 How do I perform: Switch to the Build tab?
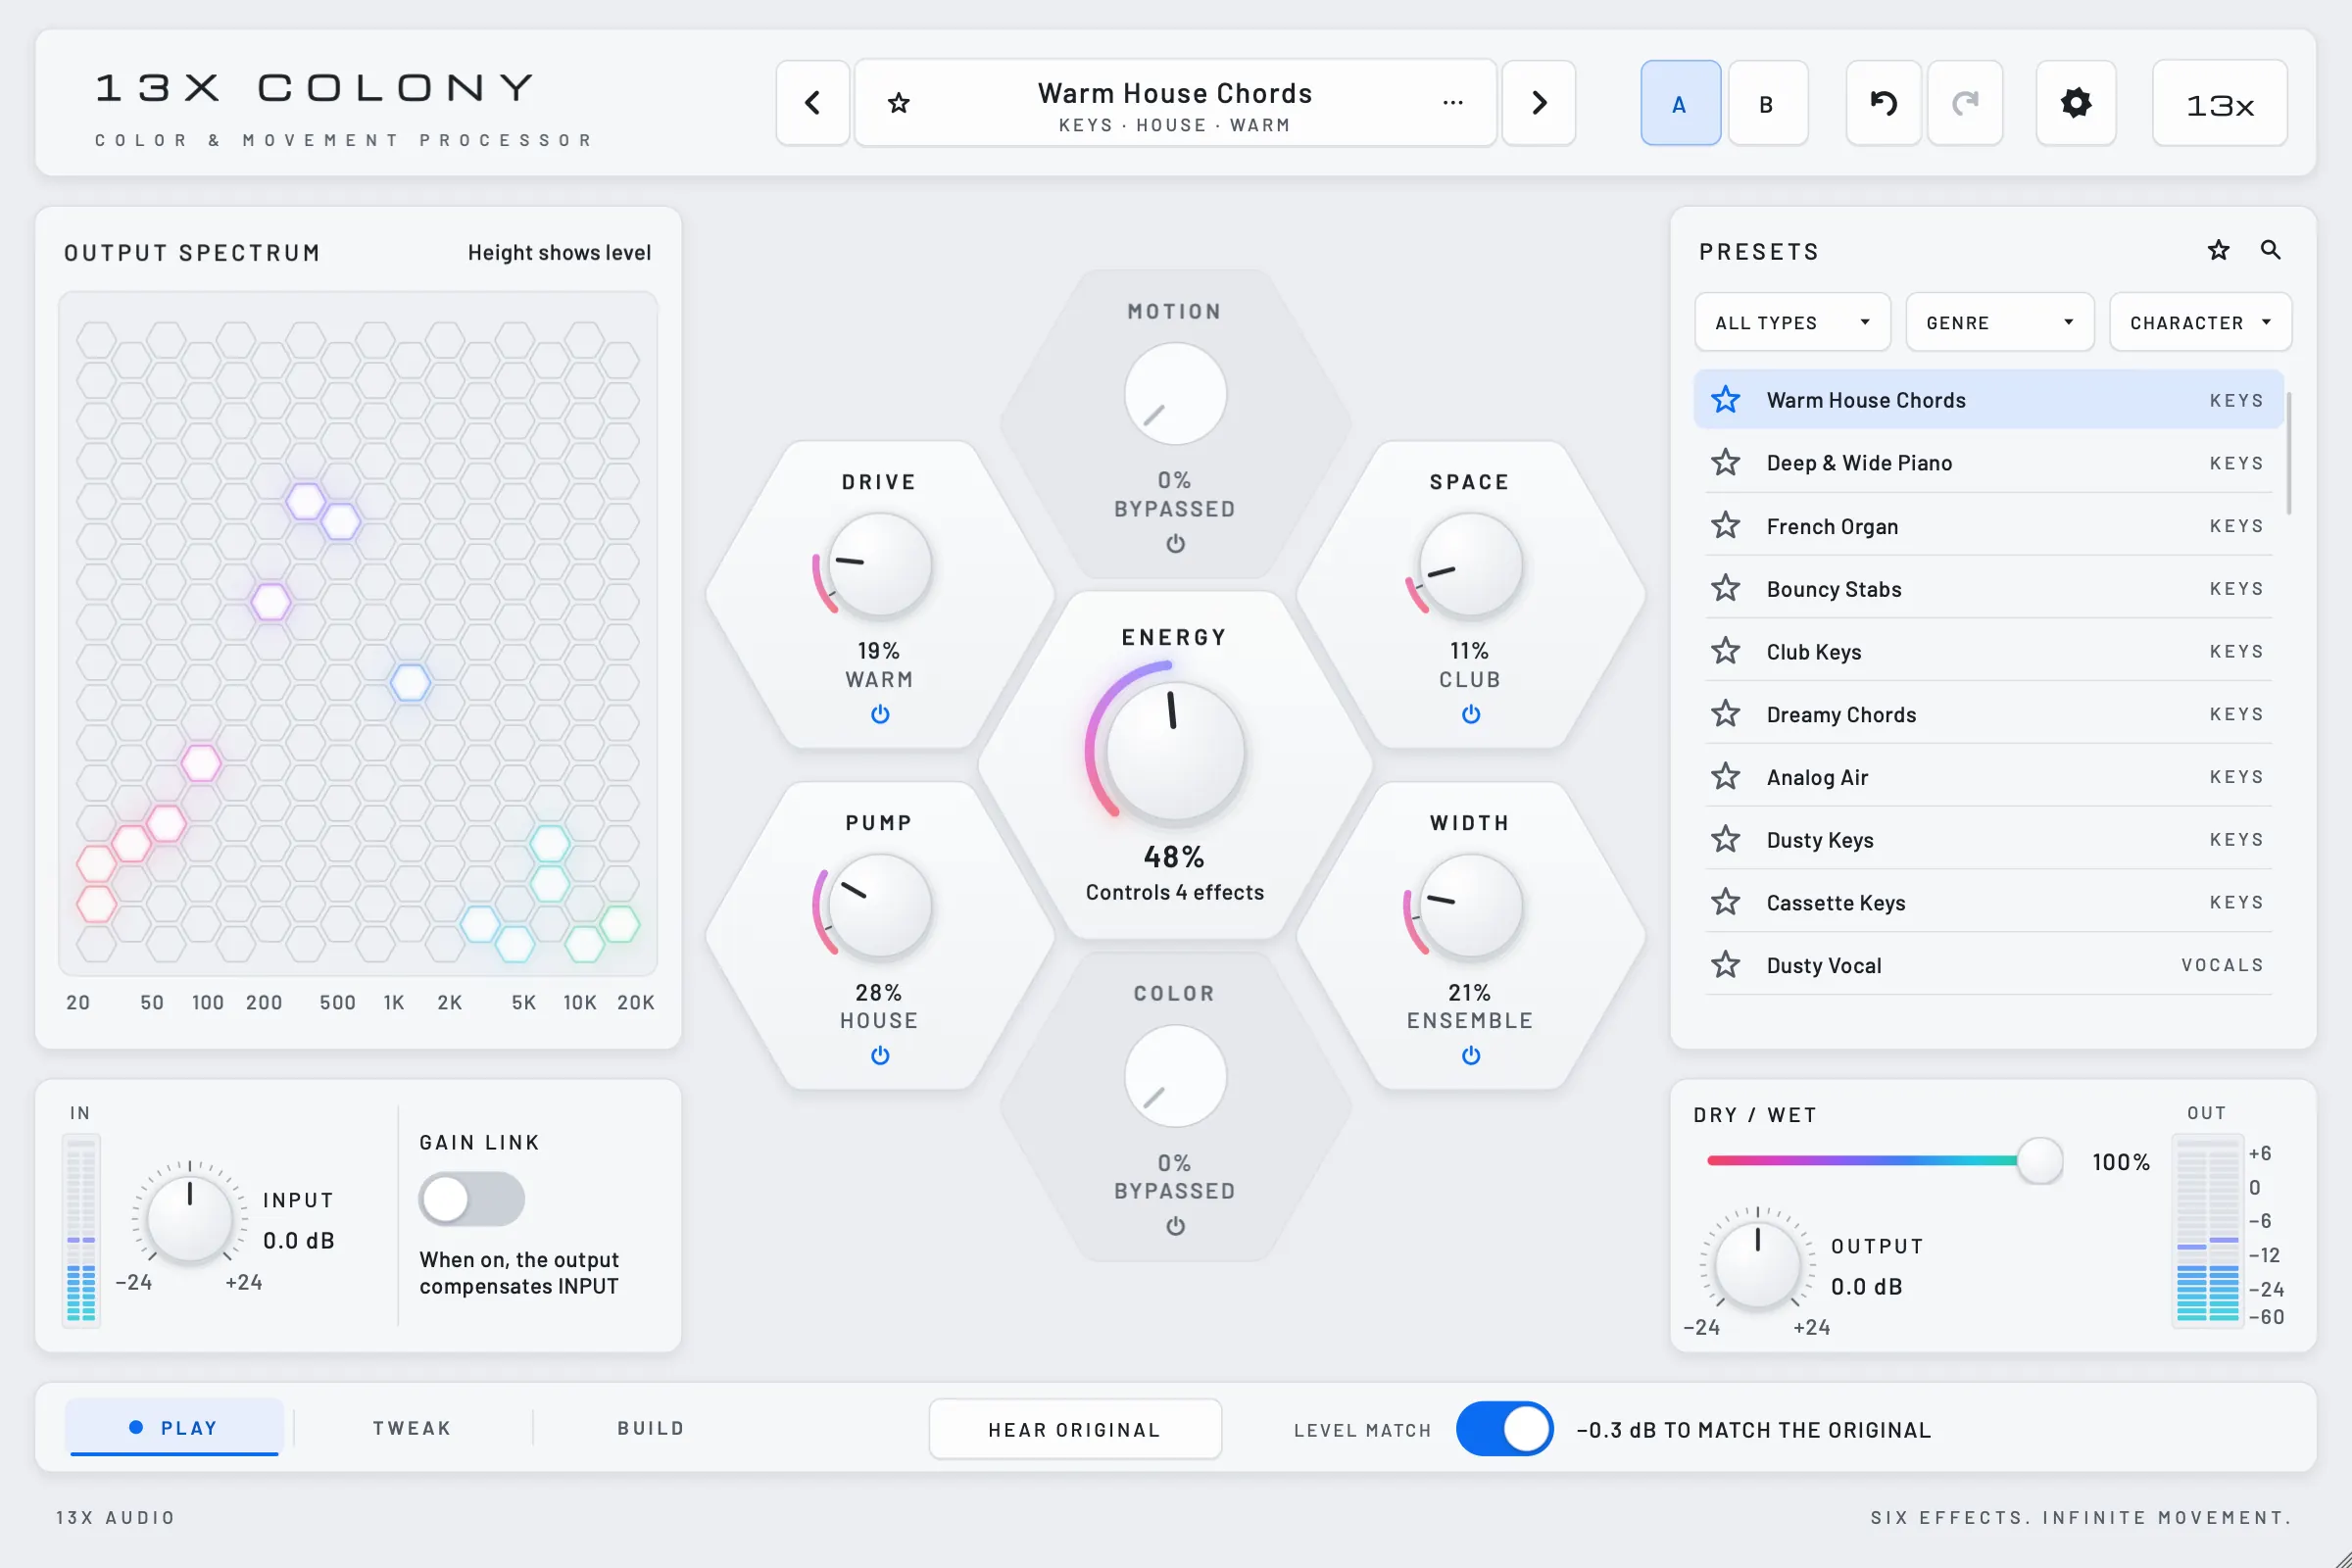(x=651, y=1428)
